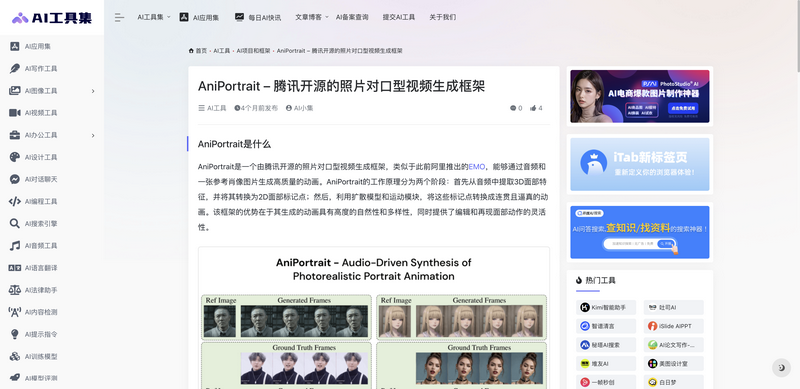Toggle the sidebar collapse hamburger icon
The width and height of the screenshot is (800, 389).
pyautogui.click(x=119, y=17)
